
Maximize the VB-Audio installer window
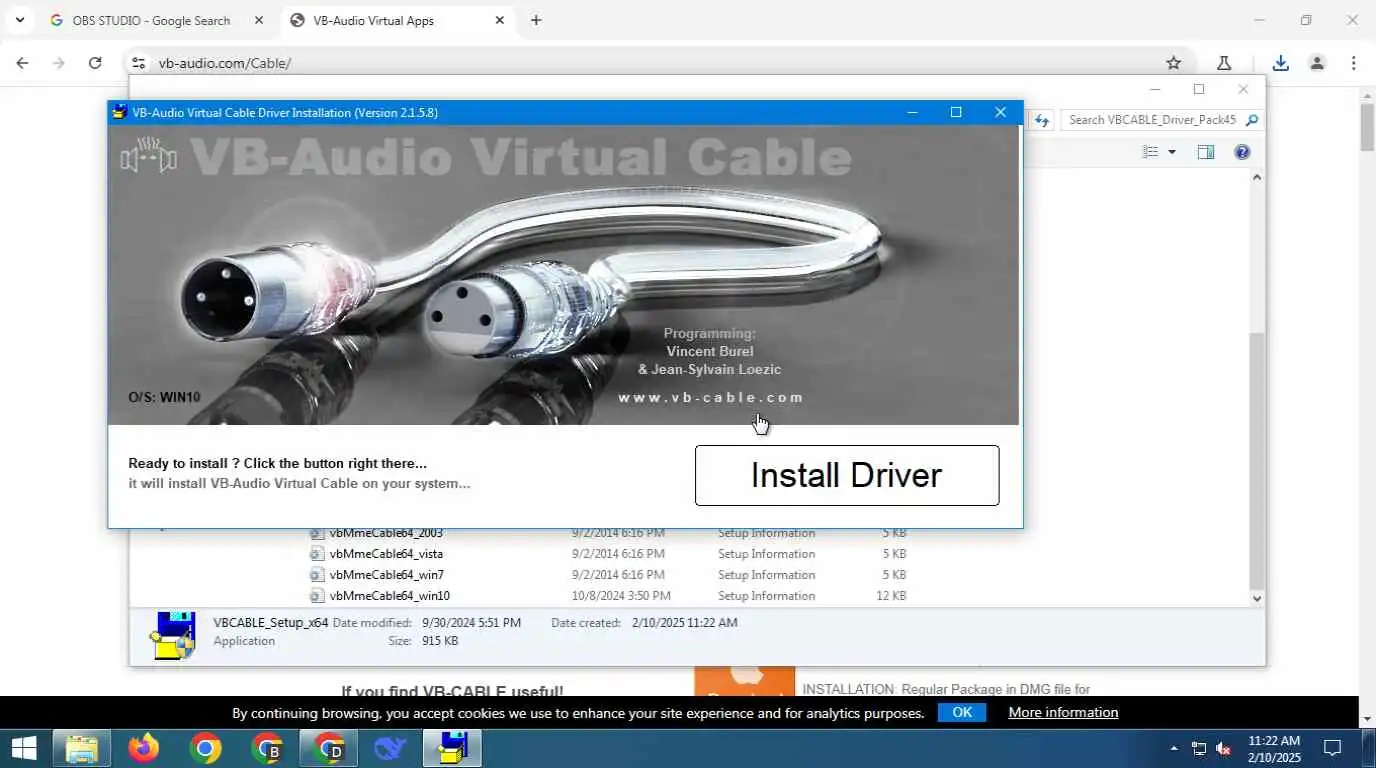(956, 112)
